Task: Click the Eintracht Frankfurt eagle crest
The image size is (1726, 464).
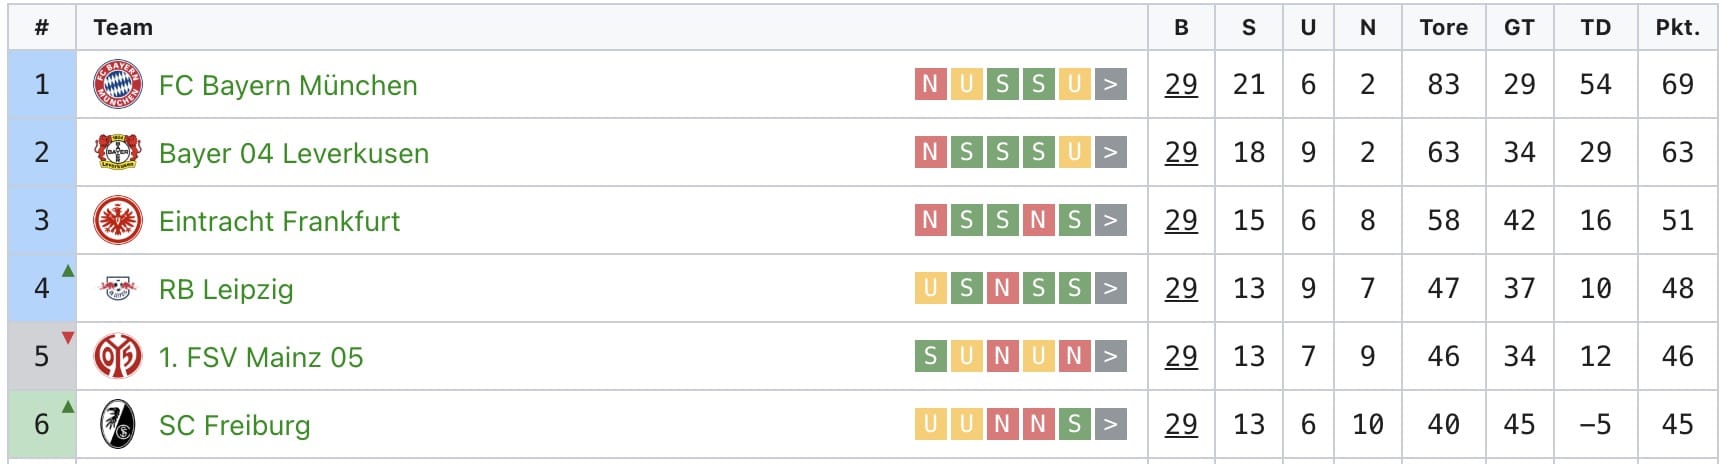Action: coord(118,220)
